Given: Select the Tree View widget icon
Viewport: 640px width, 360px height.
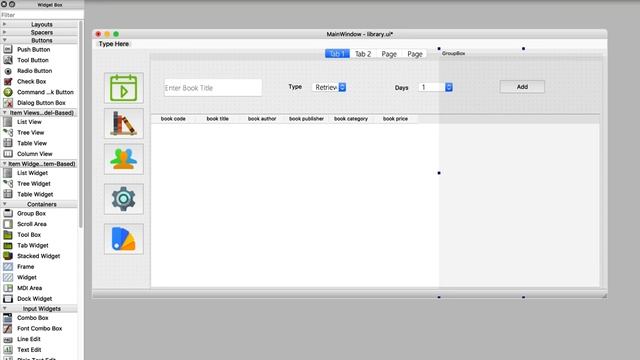Looking at the screenshot, I should (x=8, y=132).
